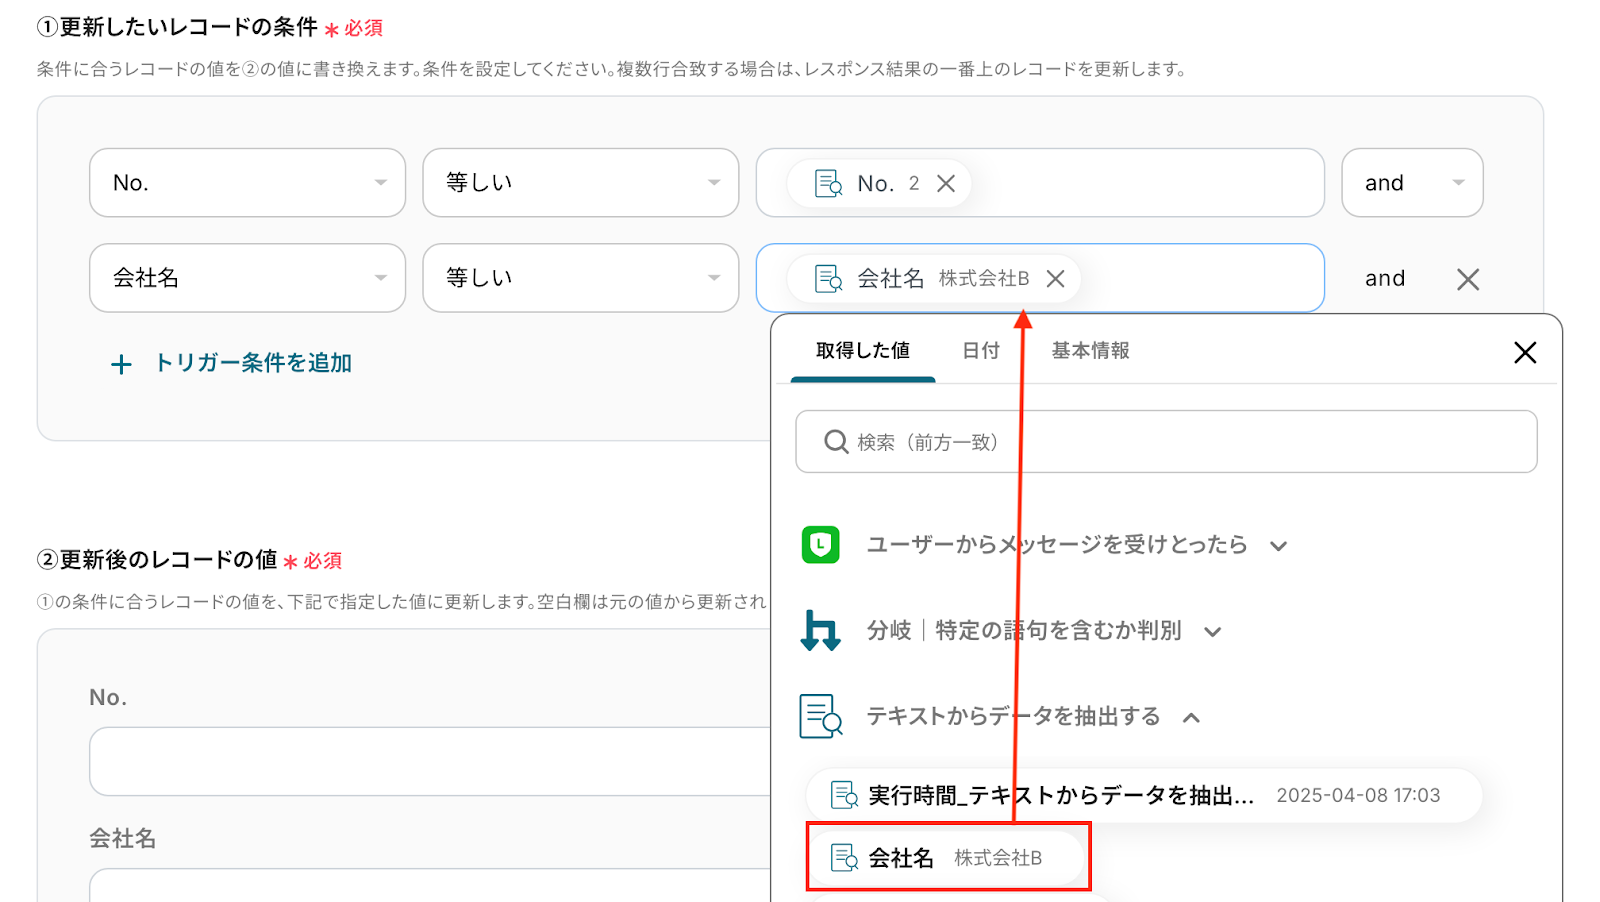
Task: Collapse the テキストからデータを抽出する section
Action: pos(1191,718)
